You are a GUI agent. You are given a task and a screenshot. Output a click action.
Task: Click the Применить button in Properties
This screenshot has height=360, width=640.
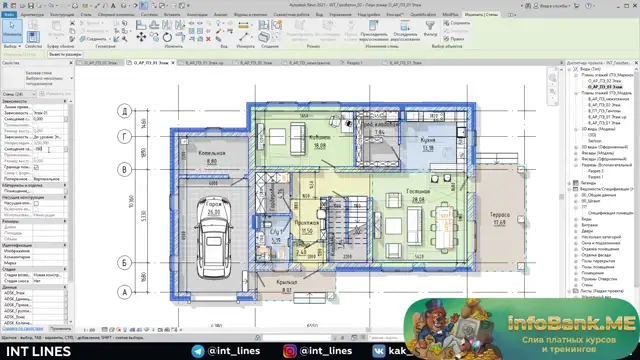pos(60,329)
